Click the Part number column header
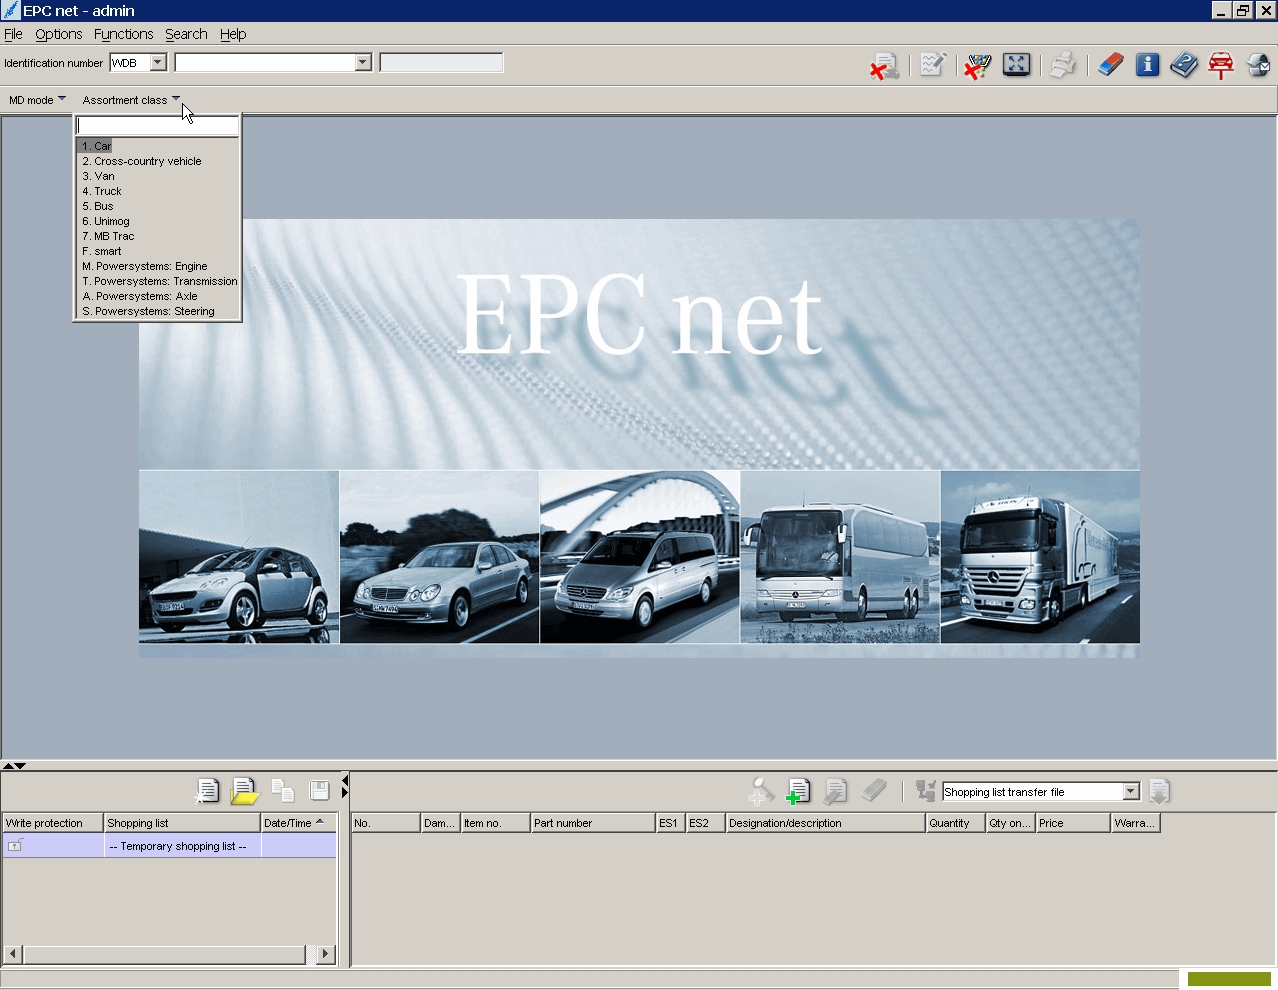This screenshot has height=990, width=1278. (x=592, y=823)
